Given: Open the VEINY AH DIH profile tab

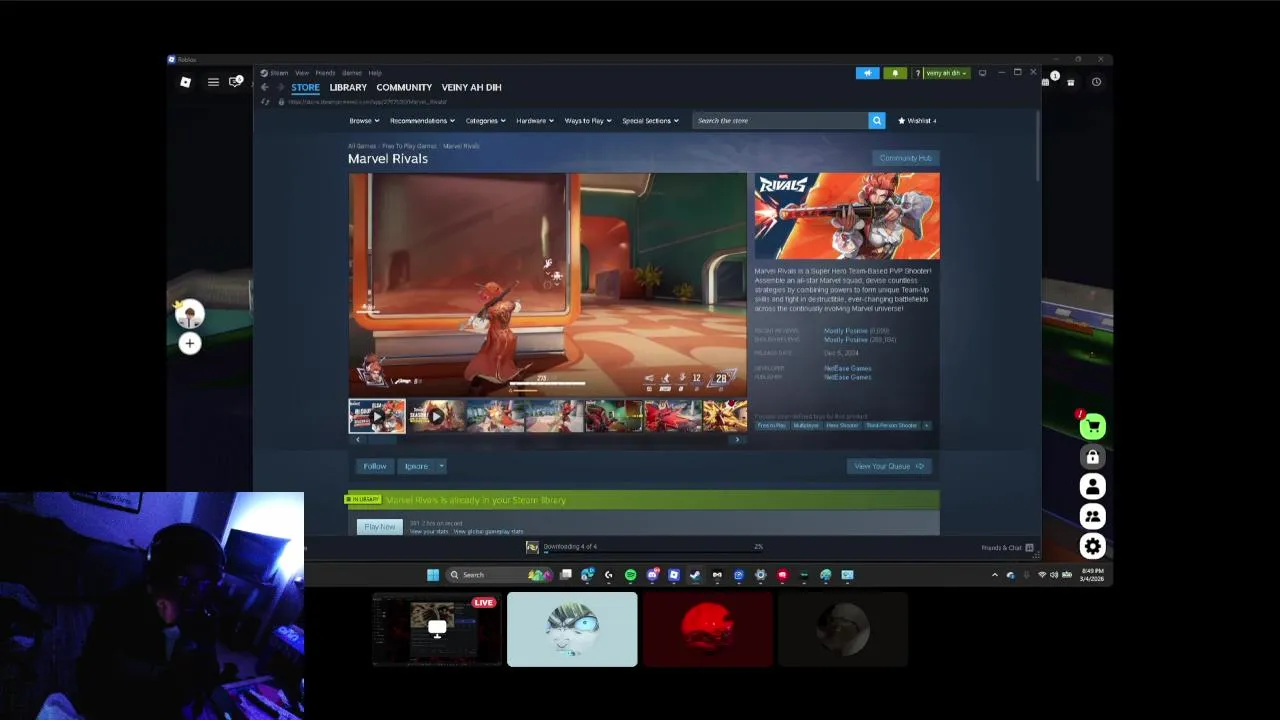Looking at the screenshot, I should [x=471, y=88].
